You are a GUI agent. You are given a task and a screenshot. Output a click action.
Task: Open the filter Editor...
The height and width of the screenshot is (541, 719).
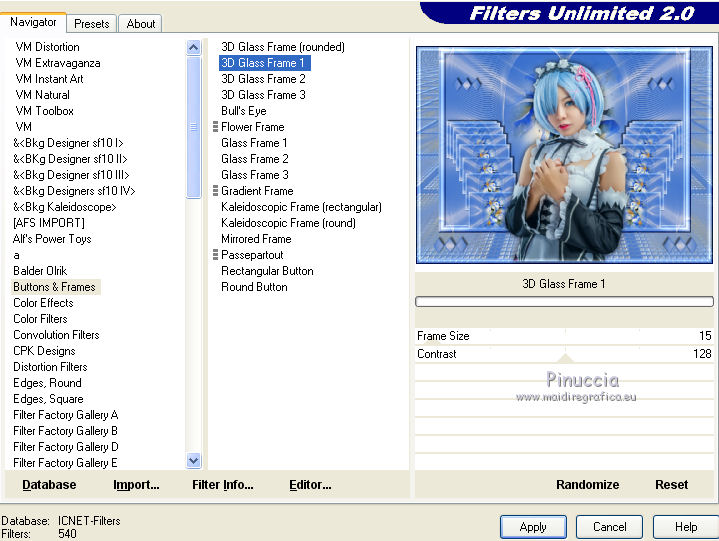click(310, 485)
